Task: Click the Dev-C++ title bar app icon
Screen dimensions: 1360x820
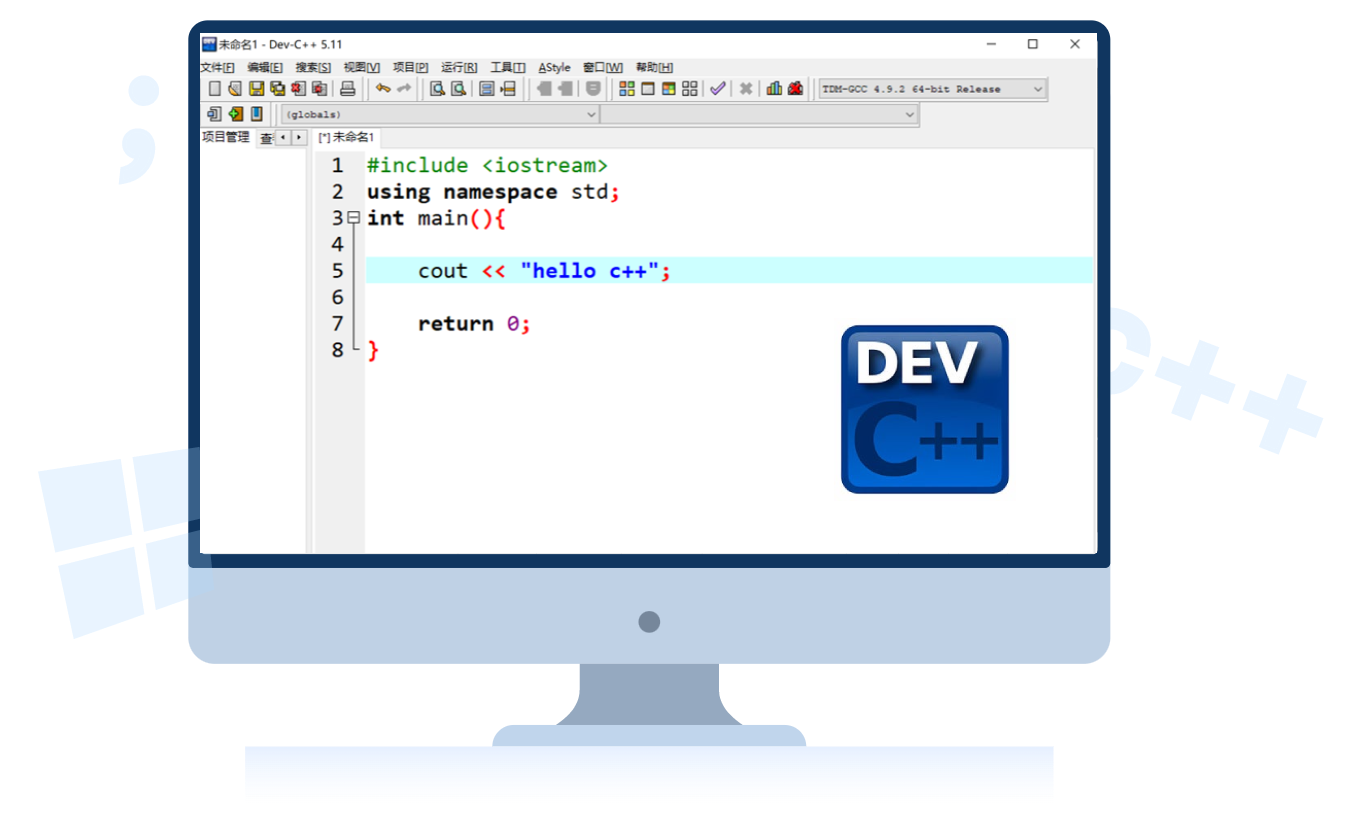Action: 209,44
